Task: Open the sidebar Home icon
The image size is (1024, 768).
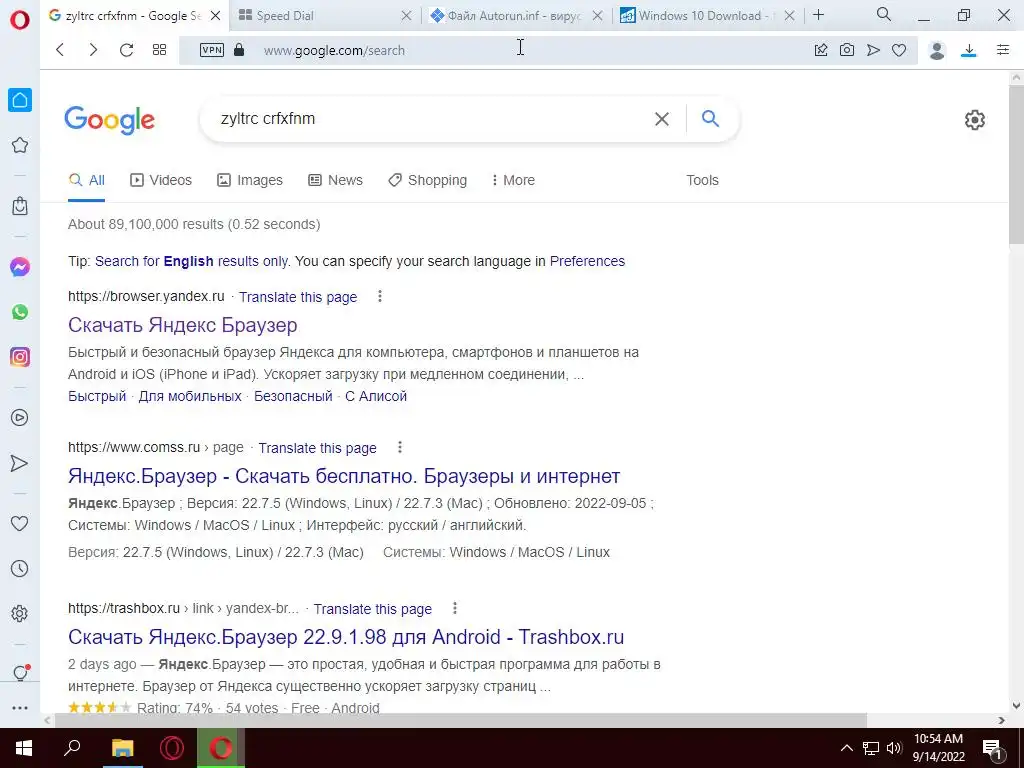Action: [20, 100]
